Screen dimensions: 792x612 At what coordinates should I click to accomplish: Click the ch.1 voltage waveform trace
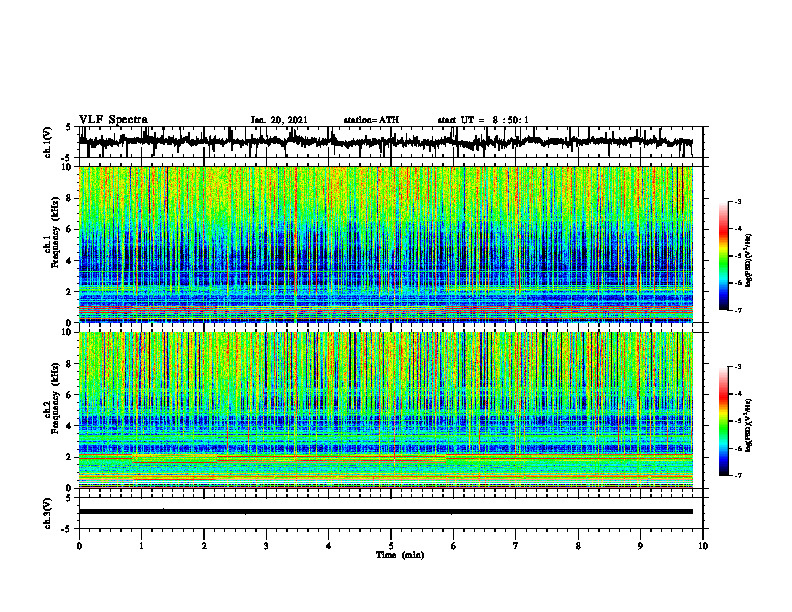pos(385,142)
